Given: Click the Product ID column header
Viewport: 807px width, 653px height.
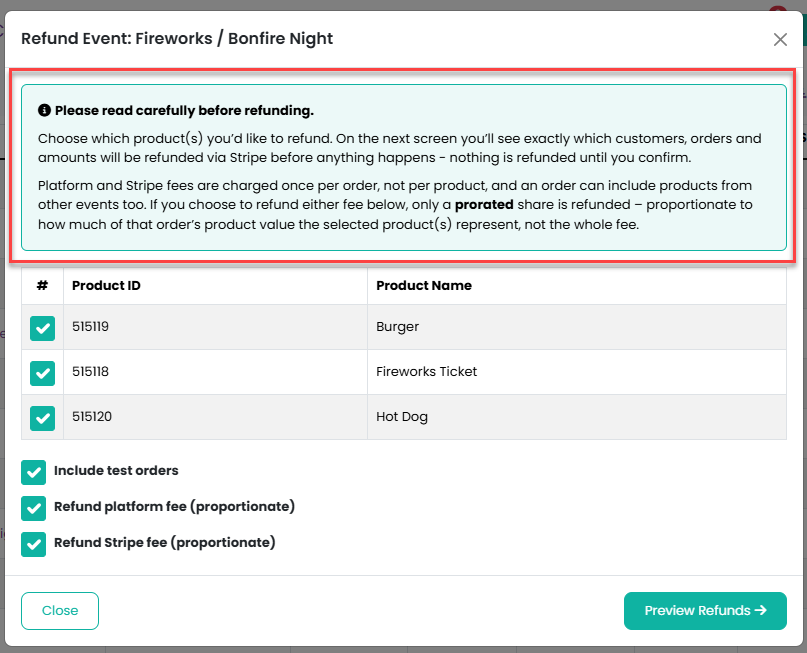Looking at the screenshot, I should click(x=215, y=286).
